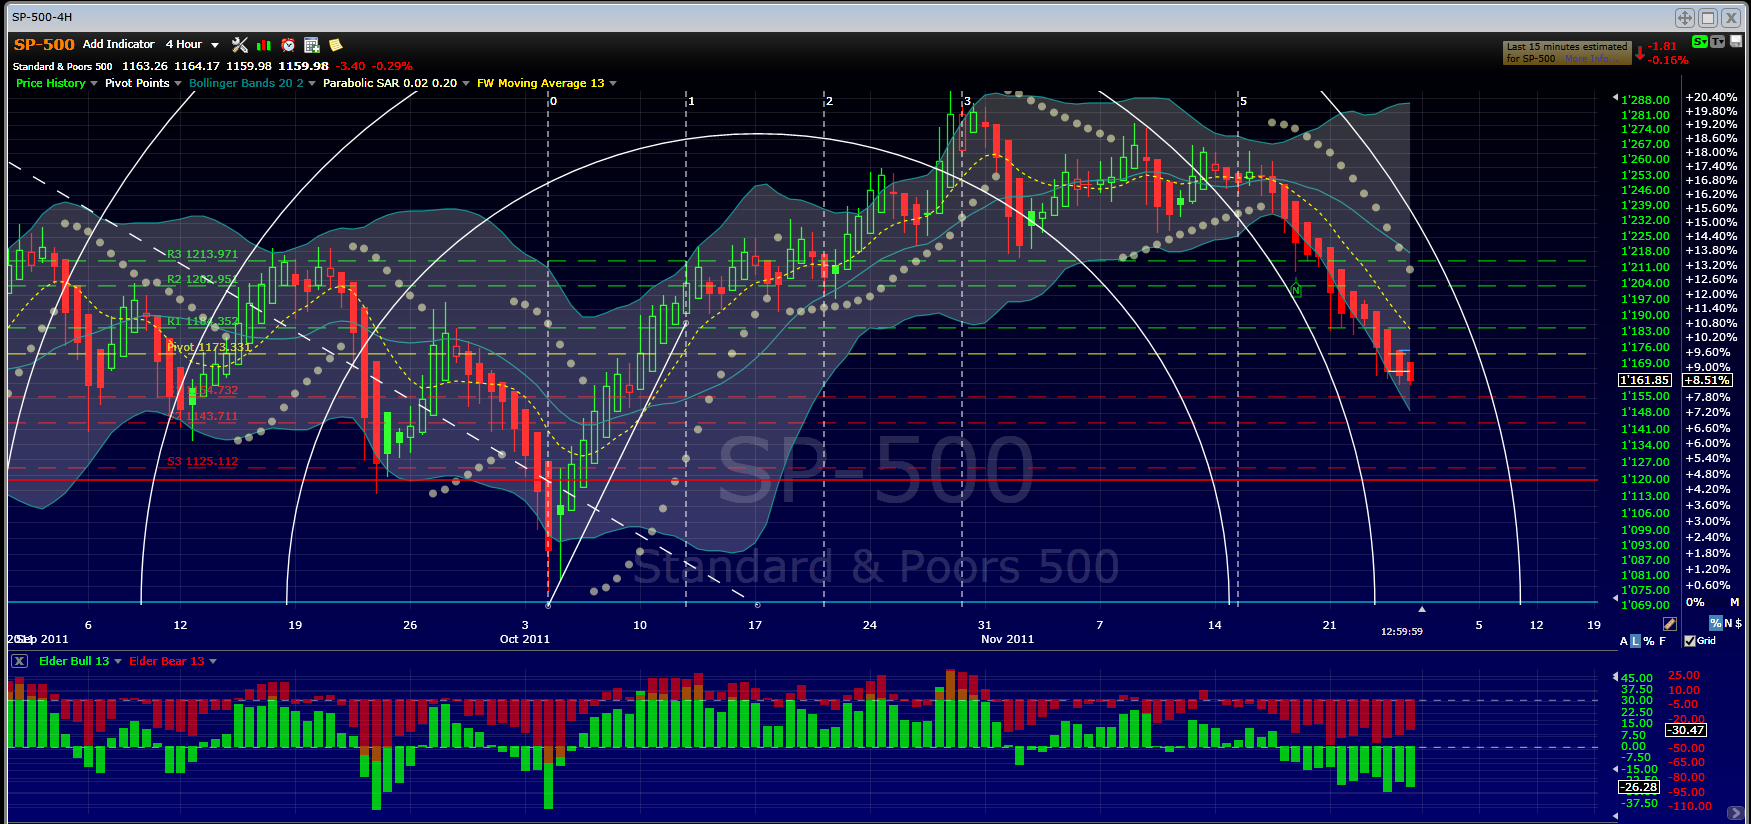
Task: Click the Pivot Points label
Action: [137, 83]
